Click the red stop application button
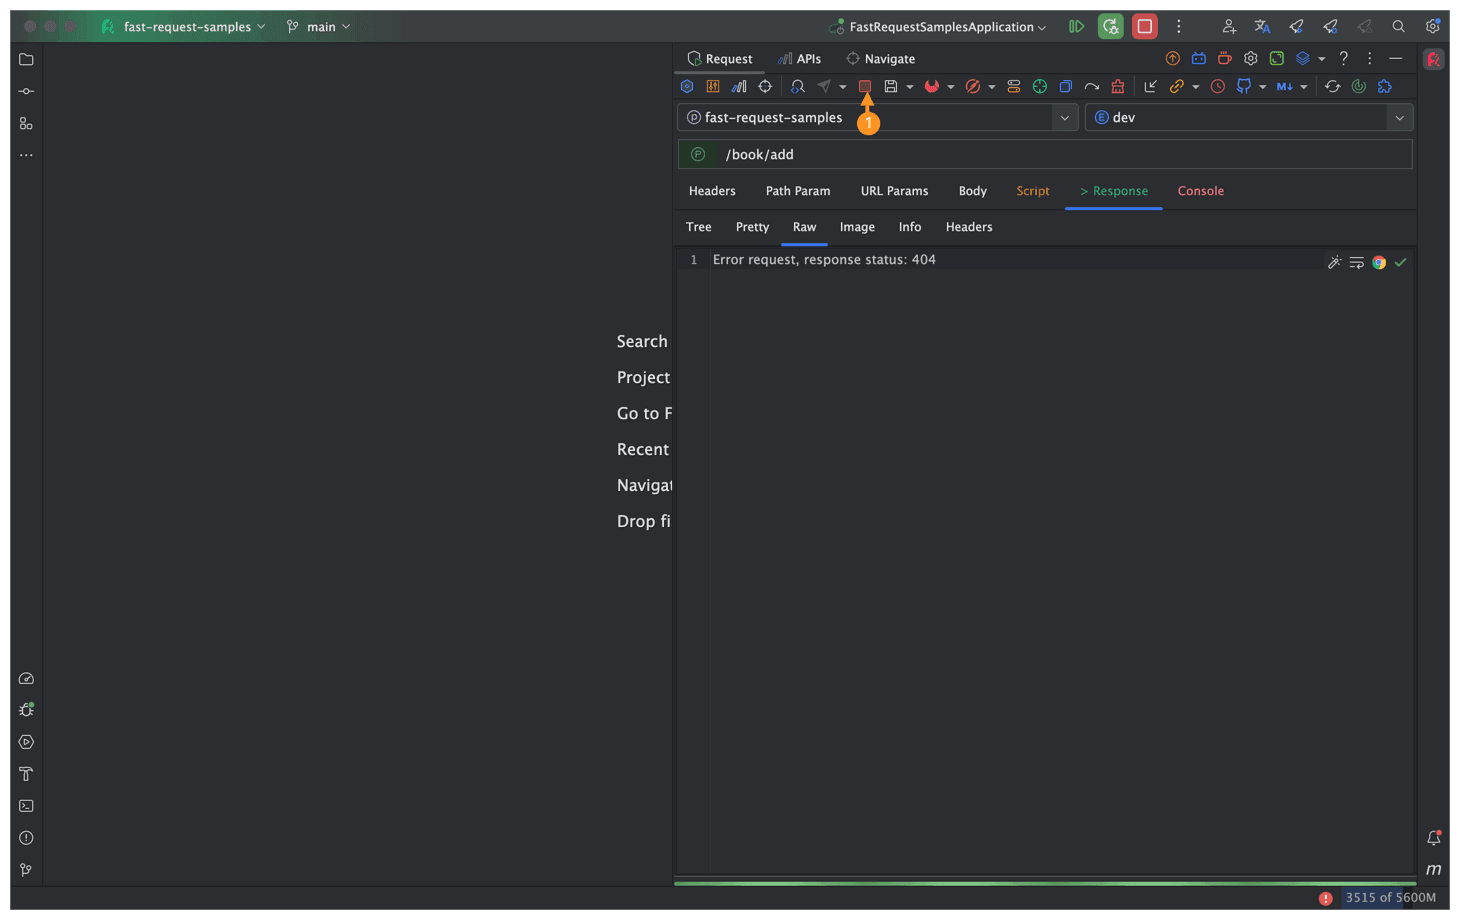The image size is (1460, 920). pos(1144,27)
